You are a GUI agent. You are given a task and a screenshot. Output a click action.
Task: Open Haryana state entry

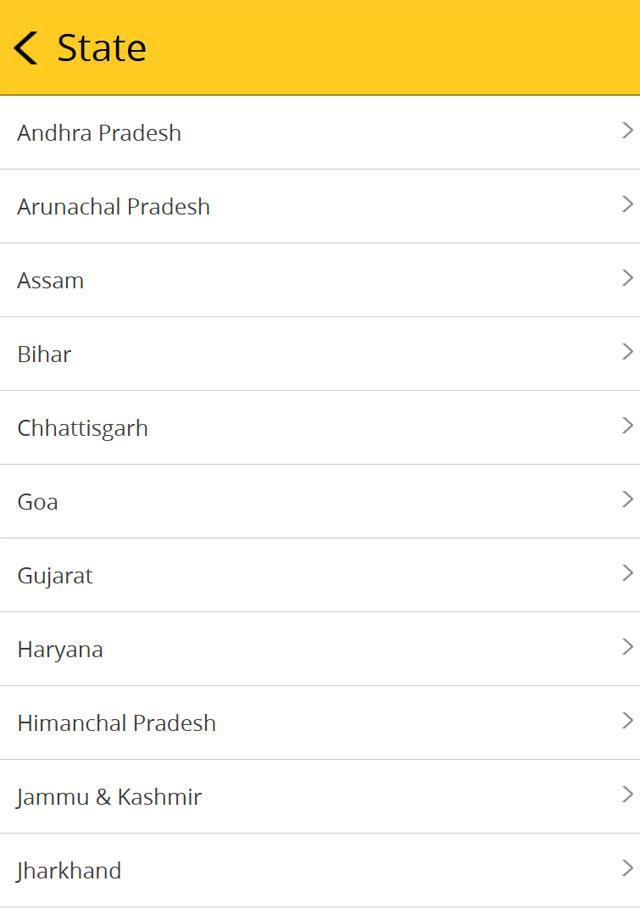(60, 650)
